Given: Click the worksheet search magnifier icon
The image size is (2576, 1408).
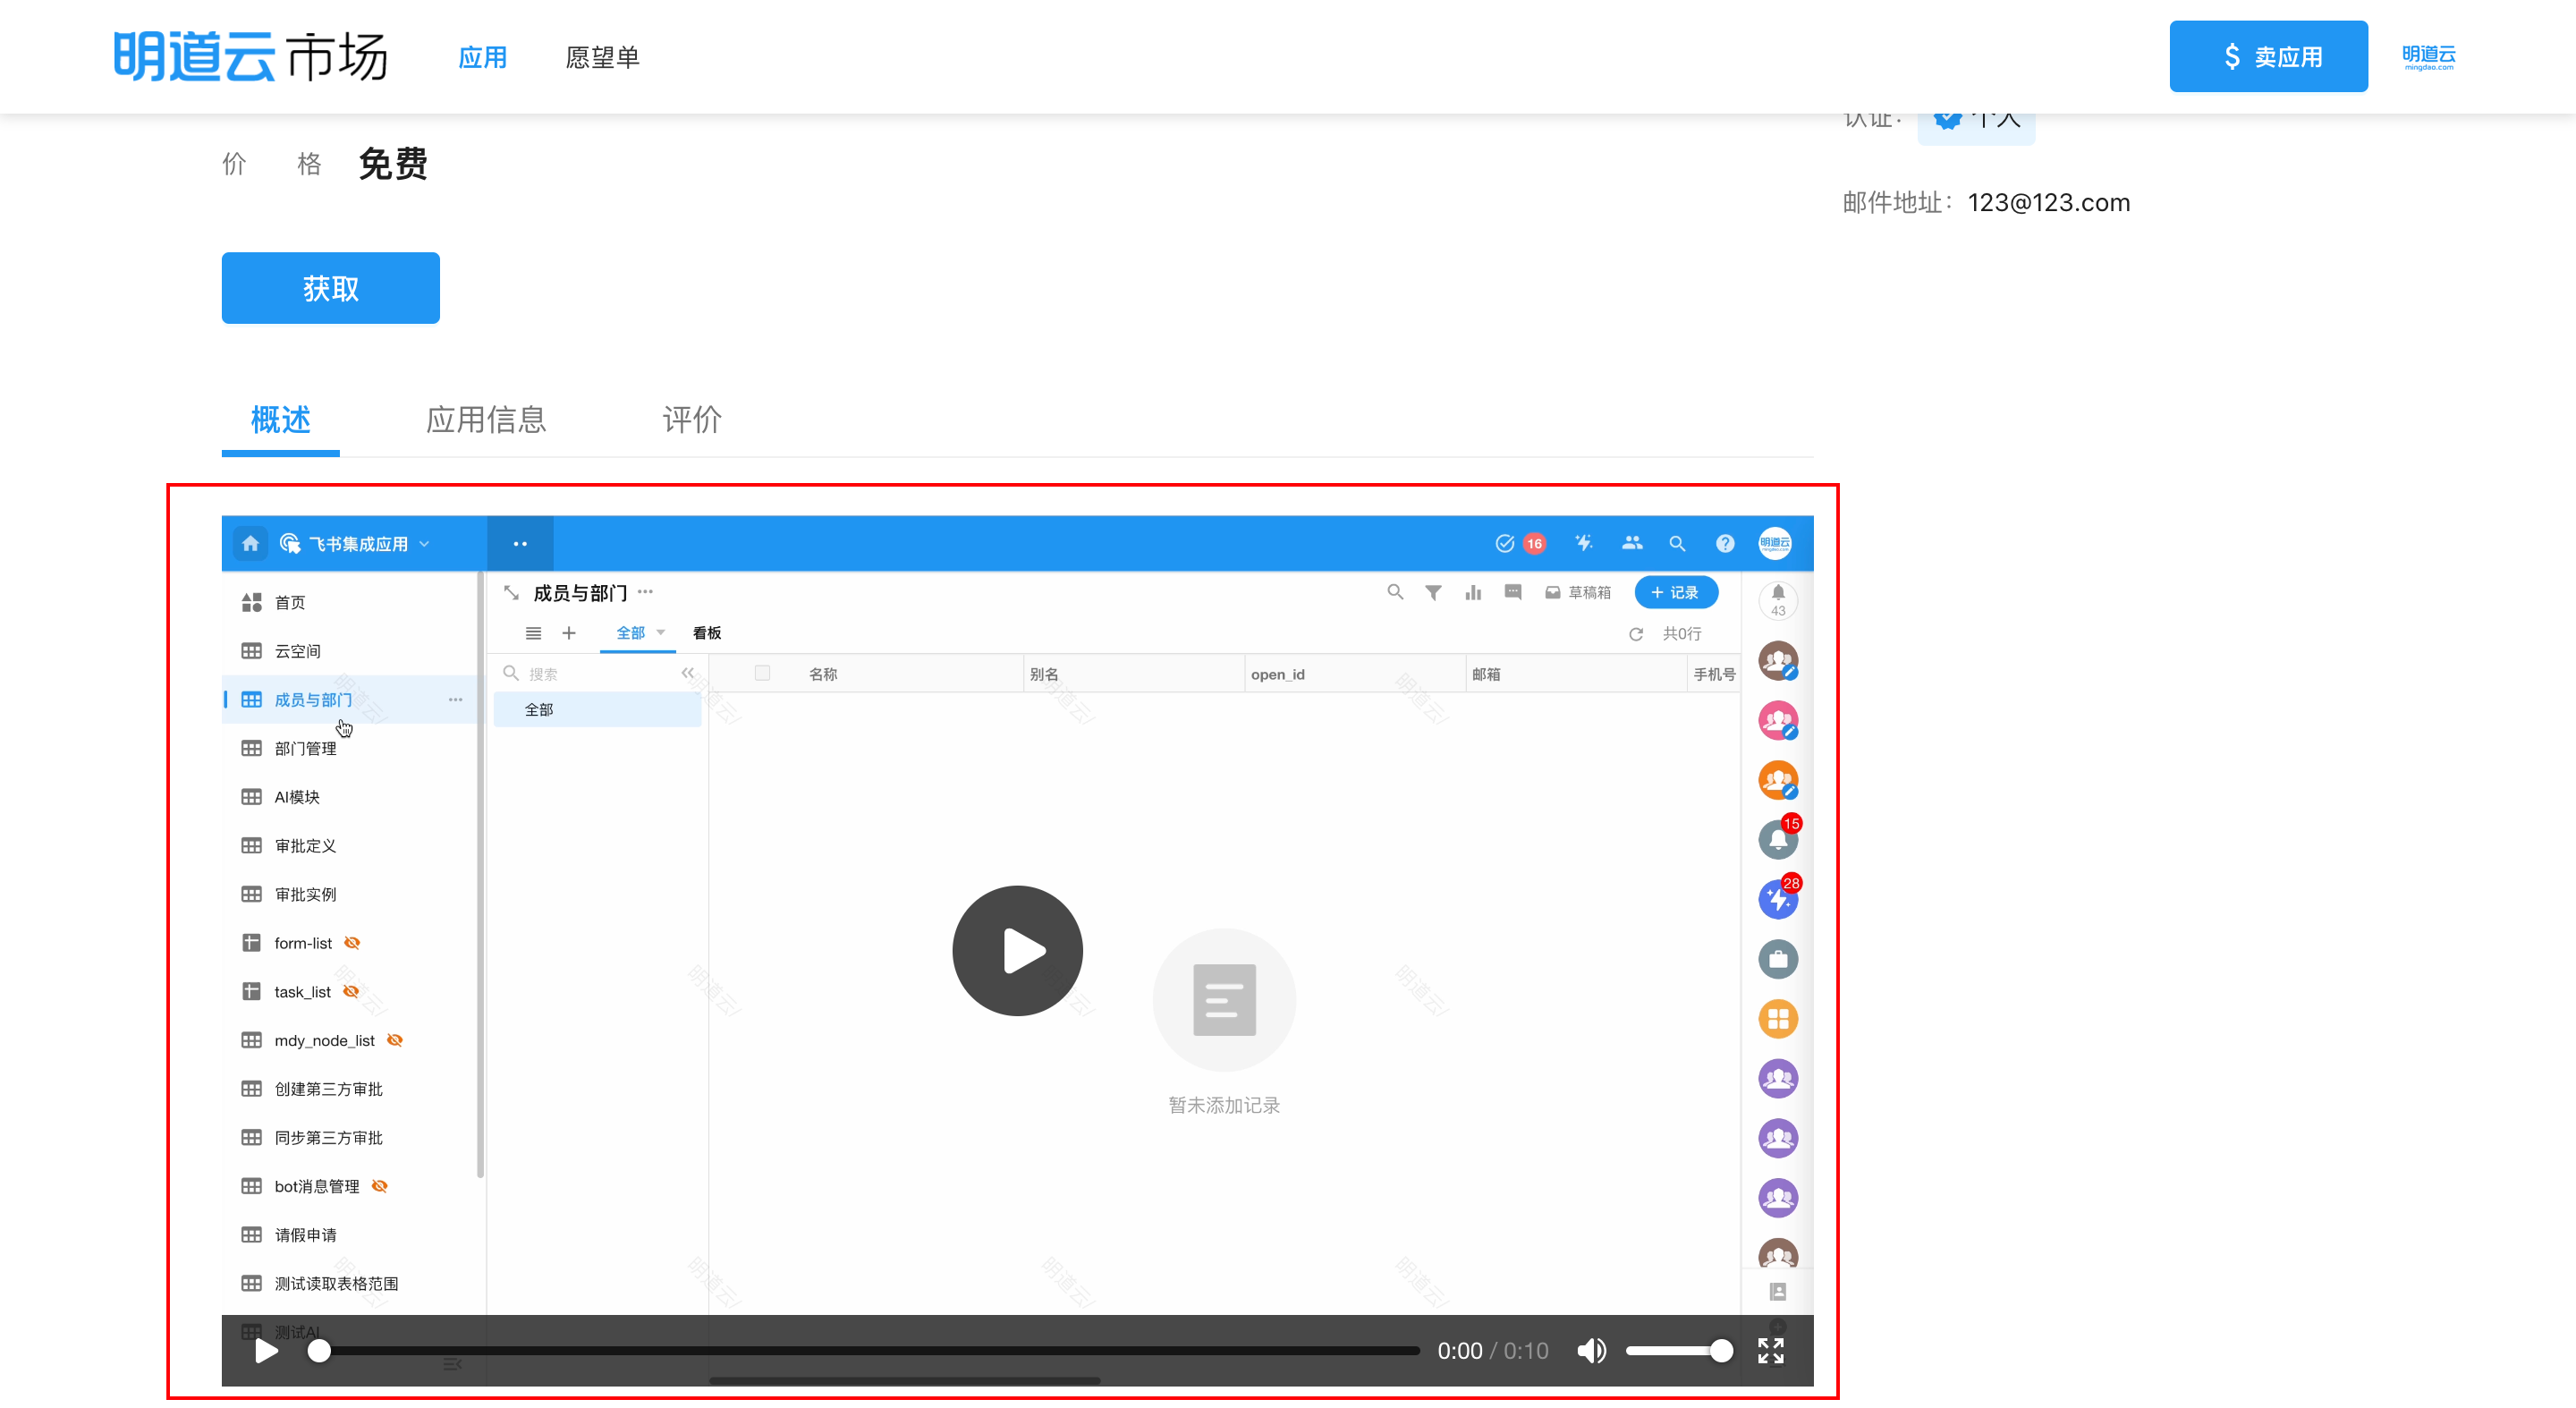Looking at the screenshot, I should (1395, 592).
